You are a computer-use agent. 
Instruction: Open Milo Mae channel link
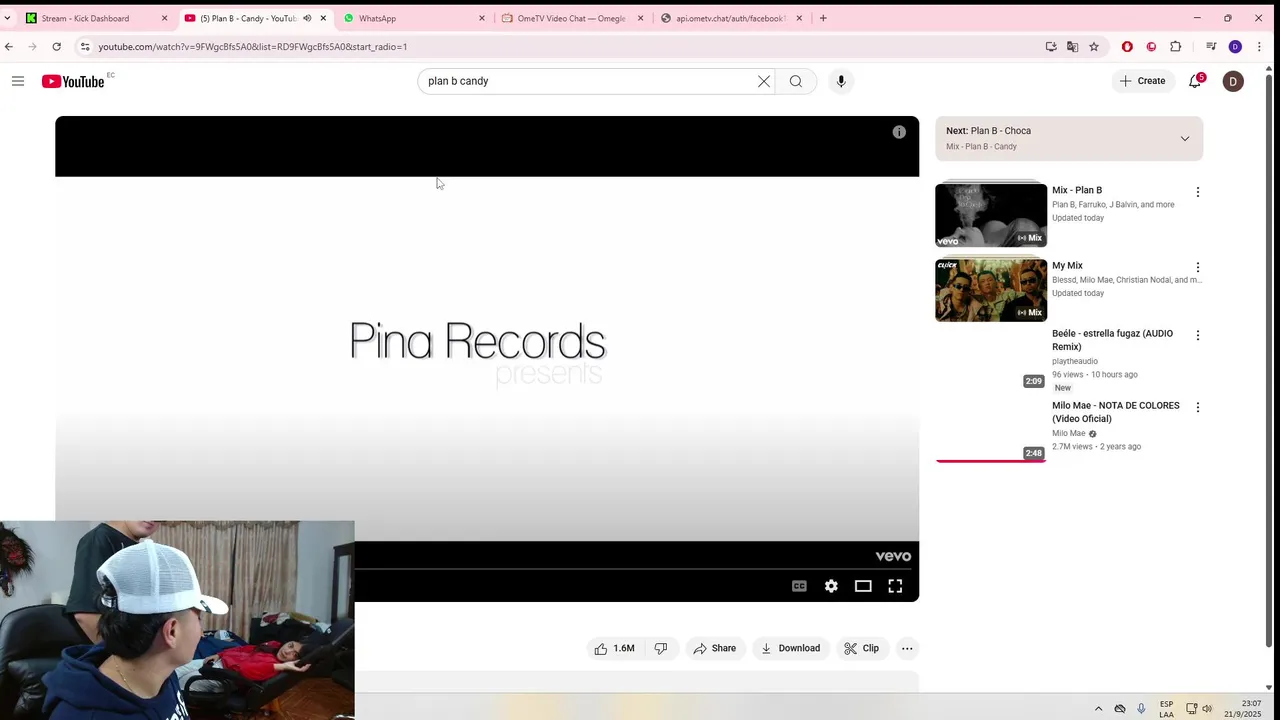tap(1068, 433)
